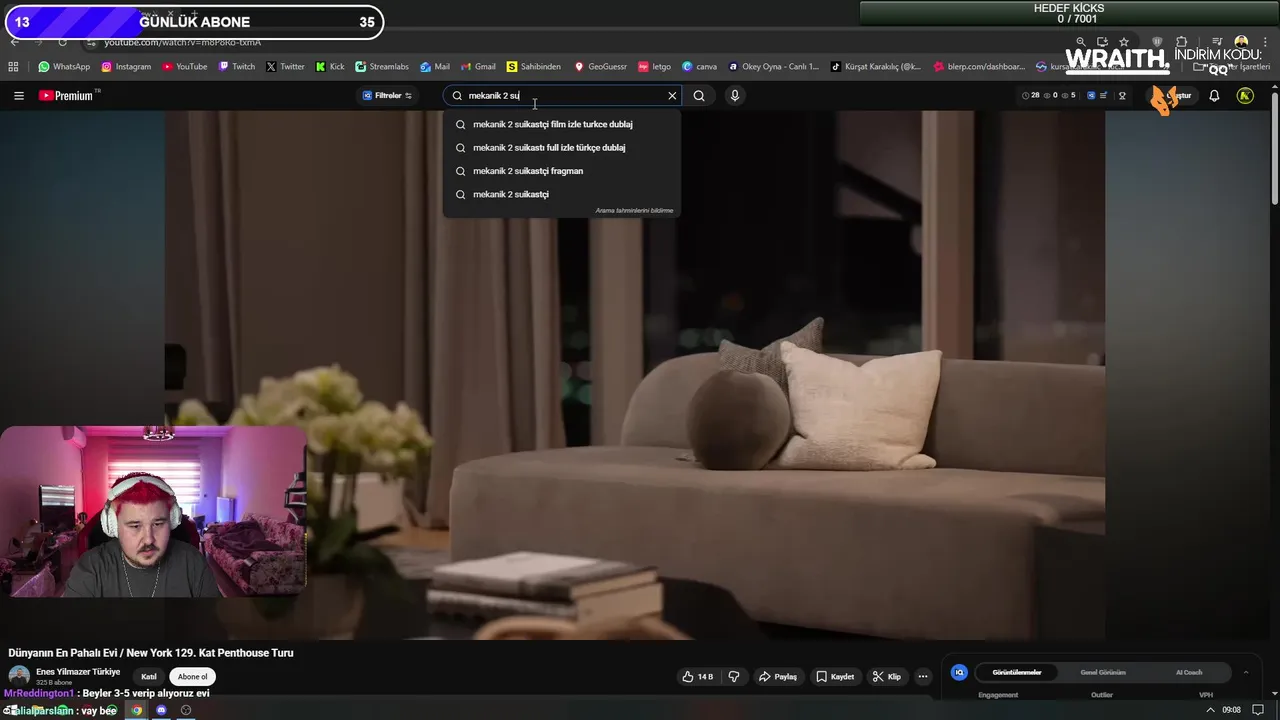Open WhatsApp bookmark
Screen dimensions: 1280x720
click(x=64, y=67)
